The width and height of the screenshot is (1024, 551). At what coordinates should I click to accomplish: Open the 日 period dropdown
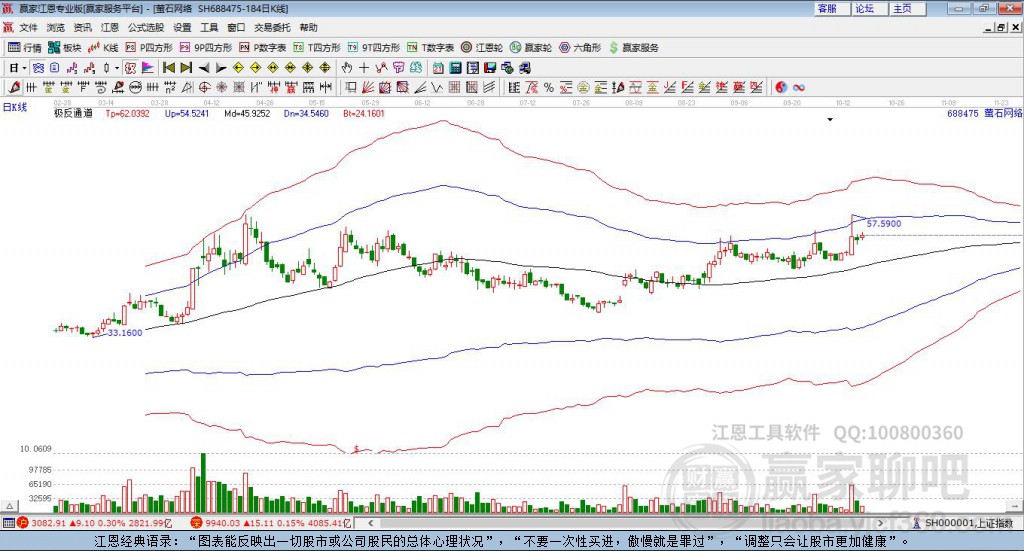(x=17, y=67)
